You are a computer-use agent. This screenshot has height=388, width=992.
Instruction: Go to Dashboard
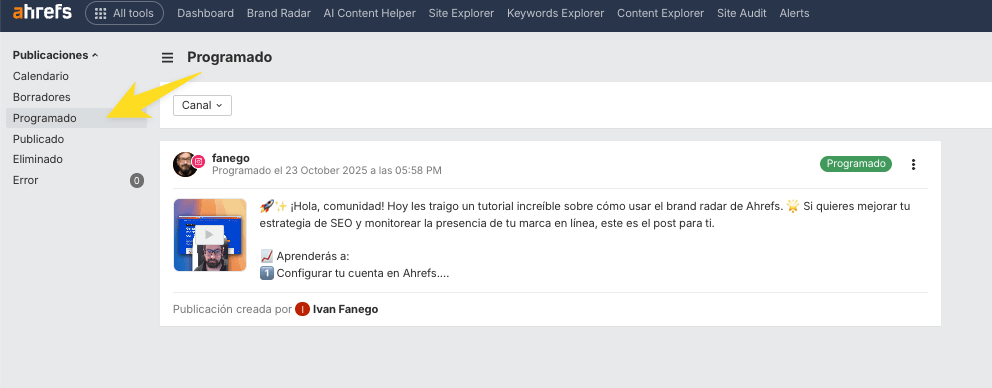coord(206,13)
